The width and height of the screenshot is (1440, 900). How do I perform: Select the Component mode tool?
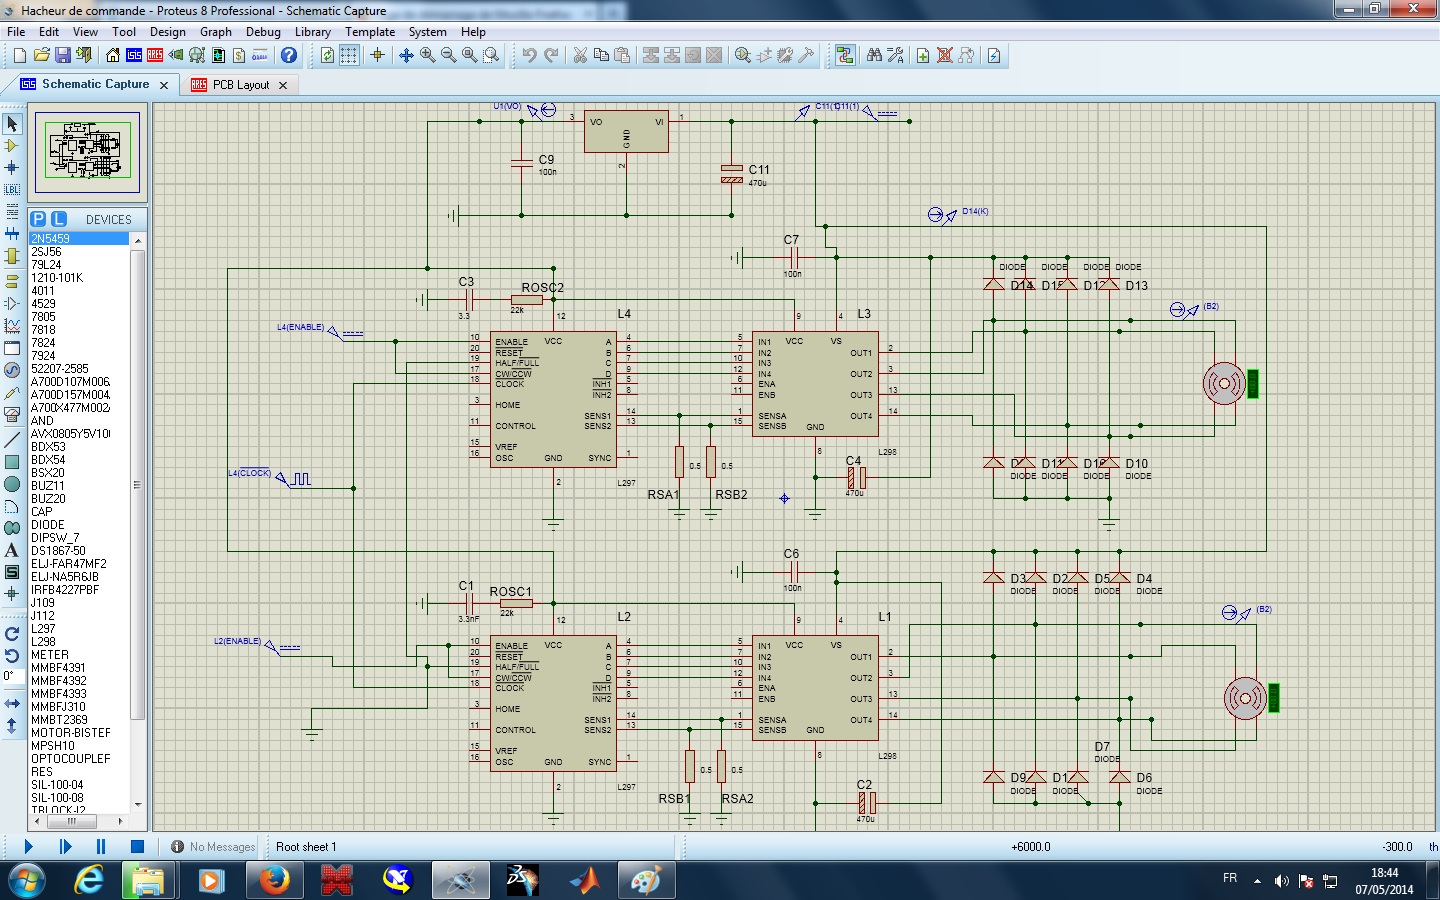(12, 146)
